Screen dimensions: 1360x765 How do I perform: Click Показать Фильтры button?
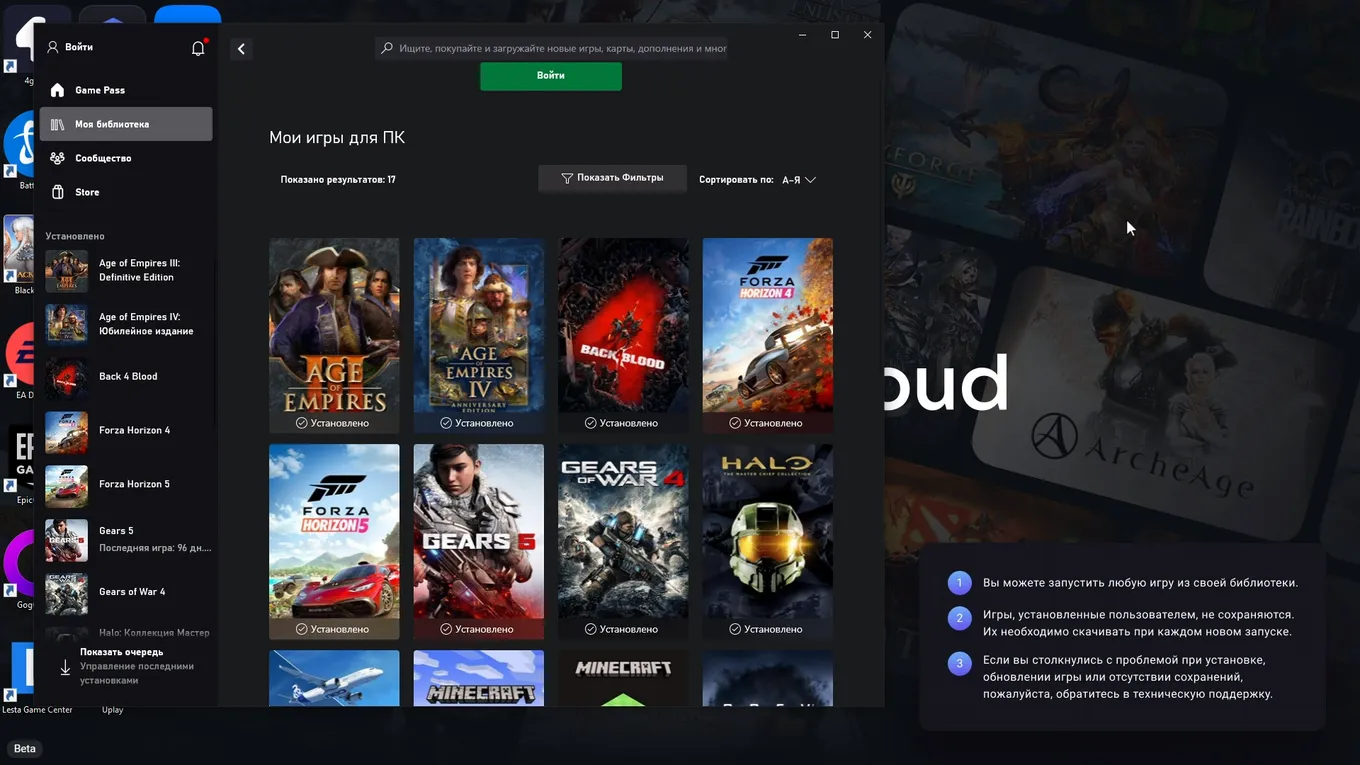pos(612,178)
